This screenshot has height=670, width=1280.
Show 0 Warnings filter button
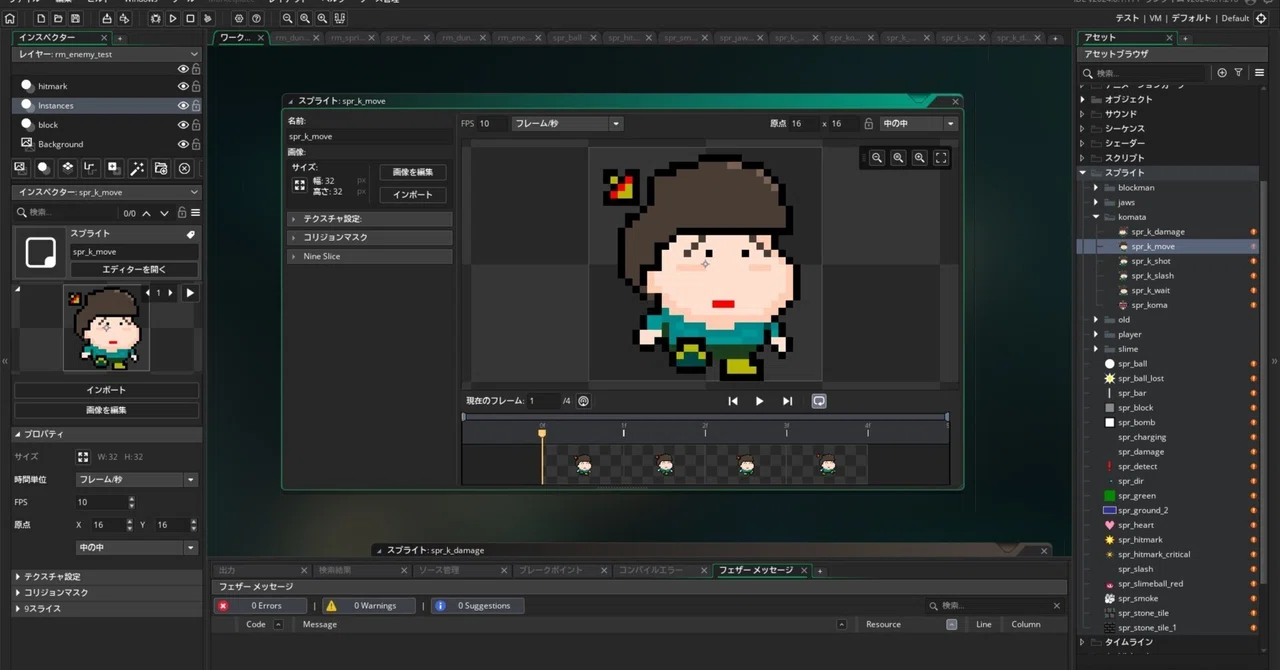point(367,606)
